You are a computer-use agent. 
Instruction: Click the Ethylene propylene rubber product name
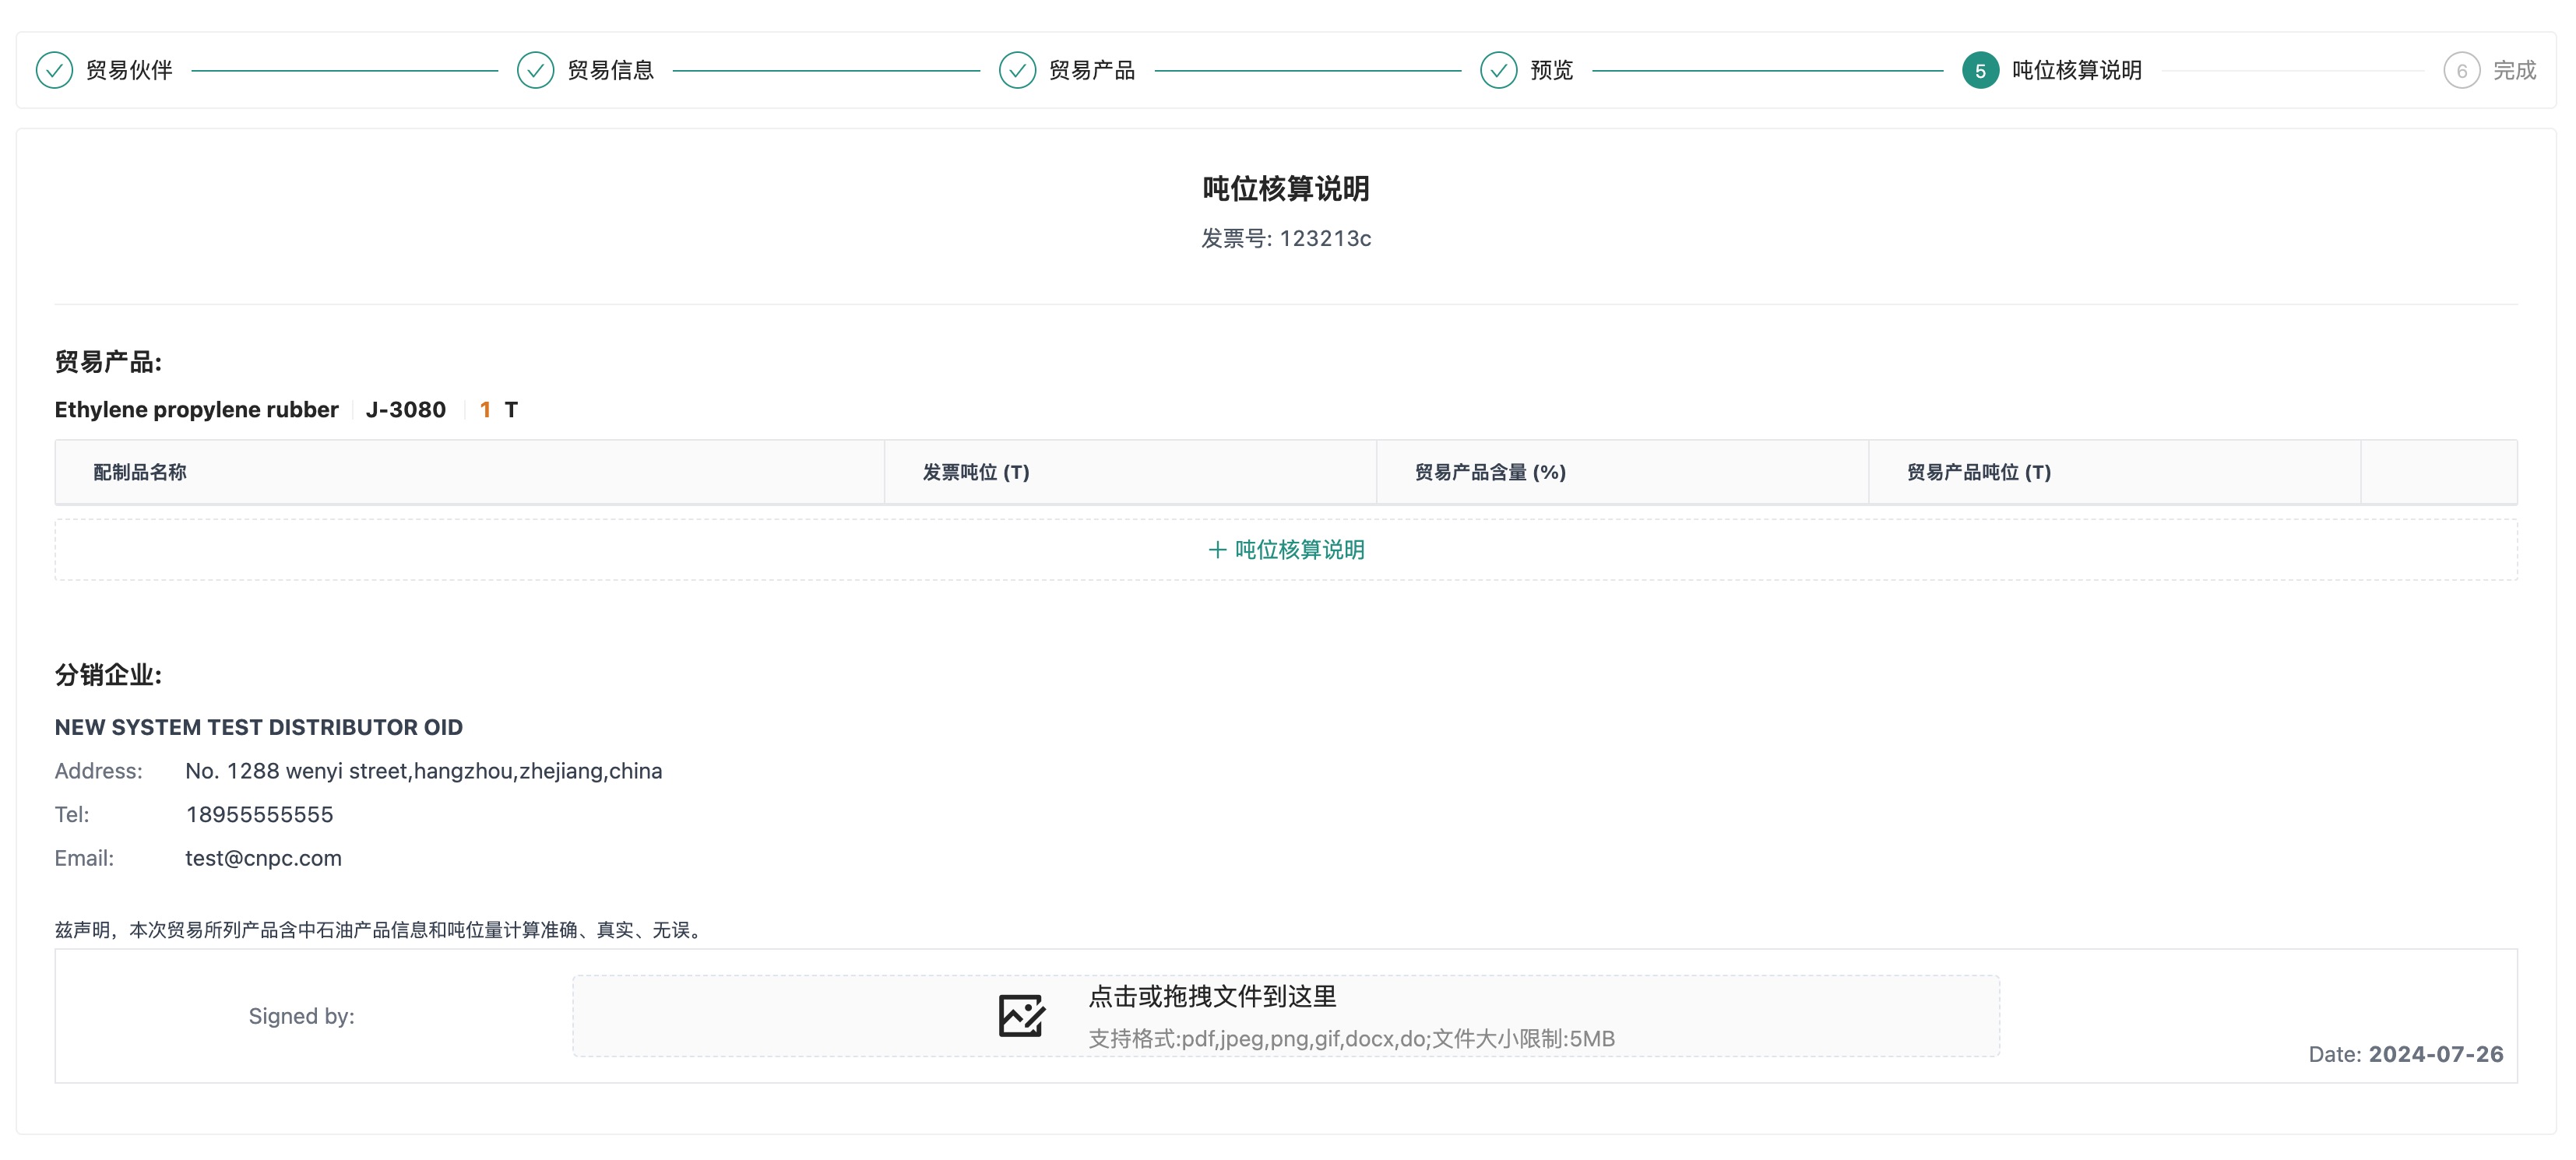coord(196,410)
